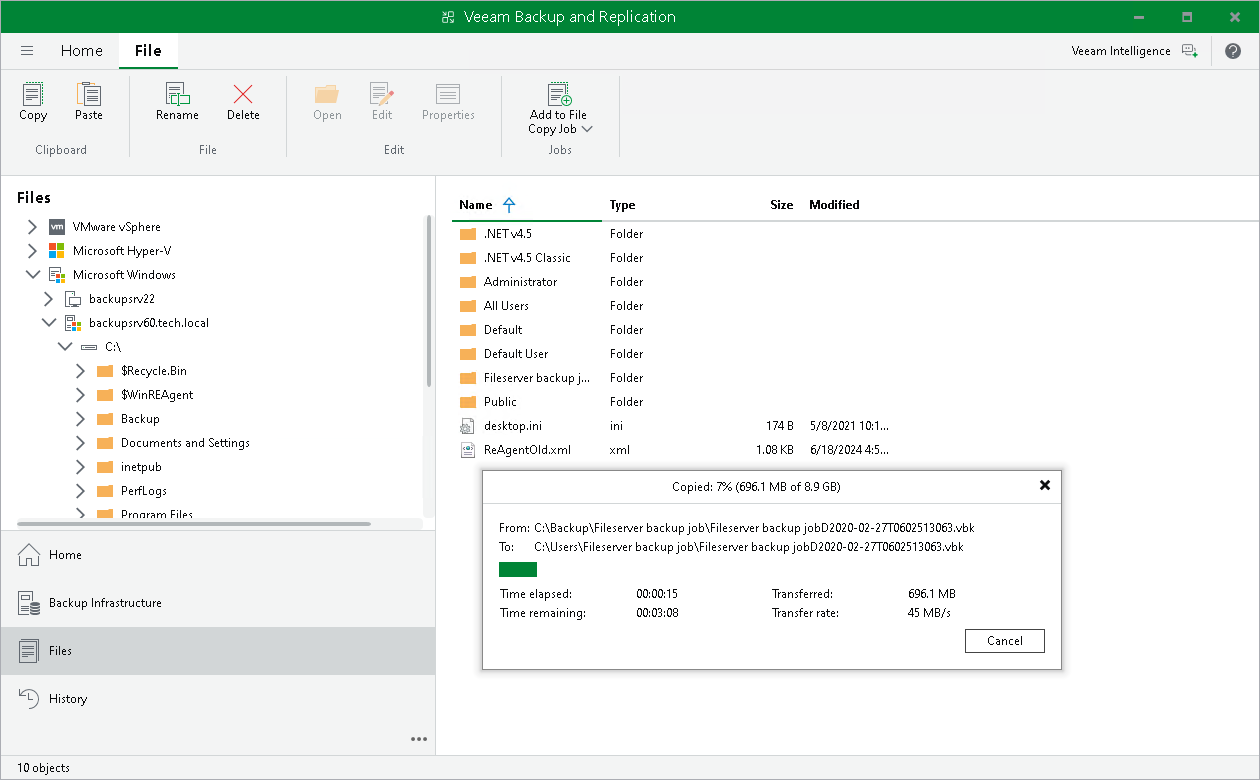Switch to the Home ribbon tab

point(81,51)
